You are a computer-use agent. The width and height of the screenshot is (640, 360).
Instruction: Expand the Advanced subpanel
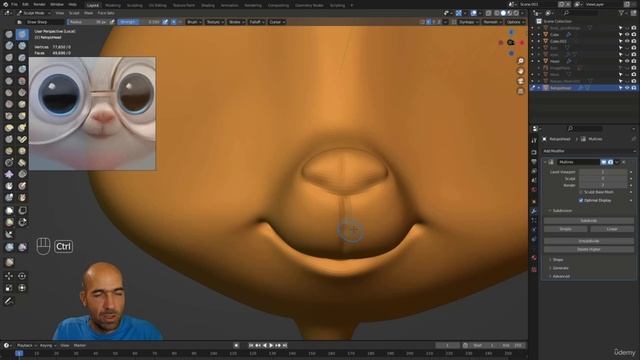click(560, 276)
